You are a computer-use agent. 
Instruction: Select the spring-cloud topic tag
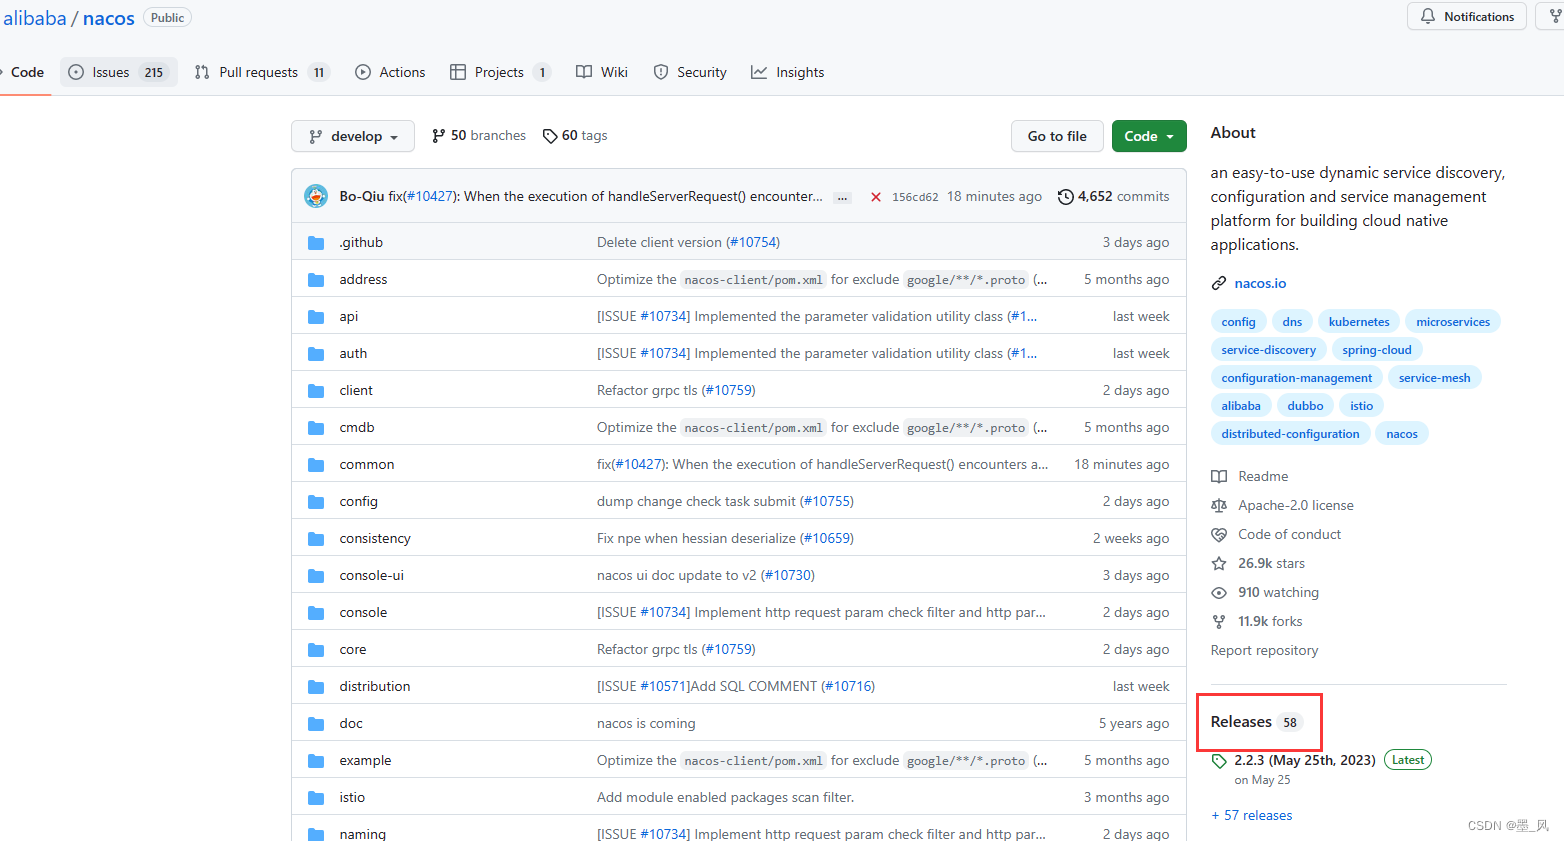tap(1377, 350)
